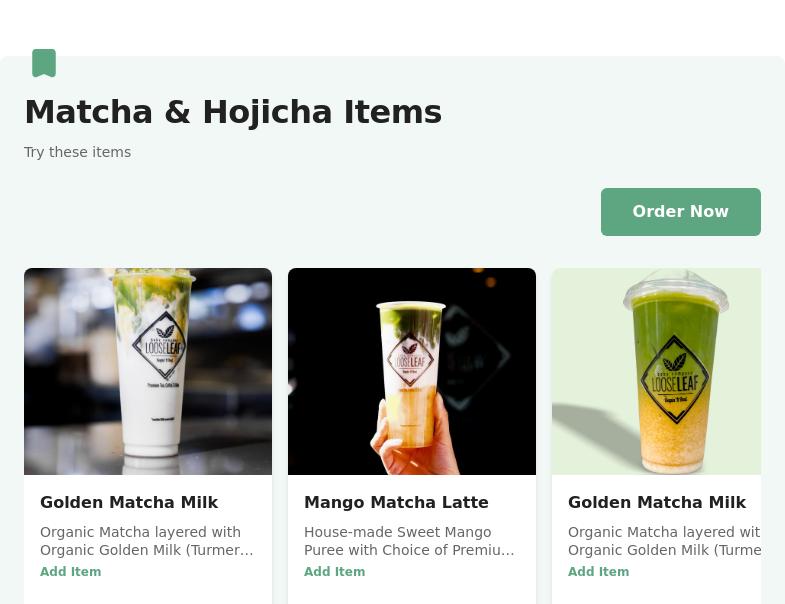Select the first Golden Matcha Milk title
The height and width of the screenshot is (604, 785).
pos(129,502)
